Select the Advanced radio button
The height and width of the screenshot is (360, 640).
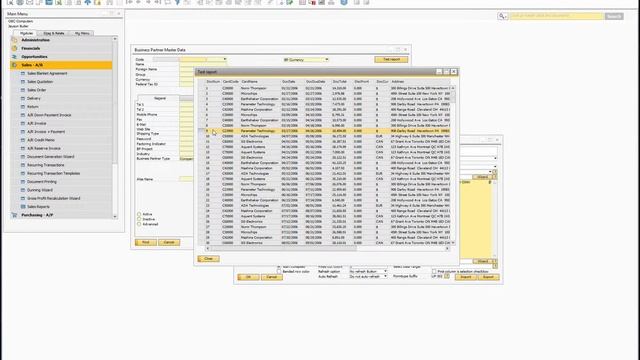139,224
